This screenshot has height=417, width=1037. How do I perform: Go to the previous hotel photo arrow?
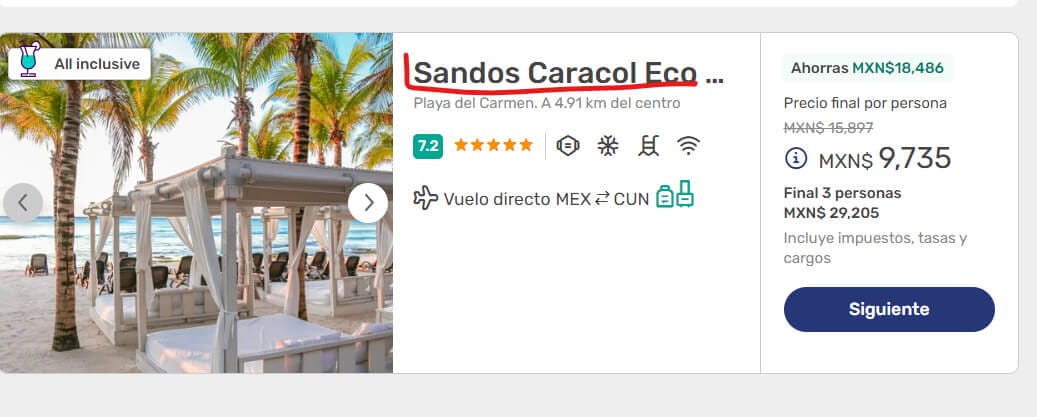(23, 203)
